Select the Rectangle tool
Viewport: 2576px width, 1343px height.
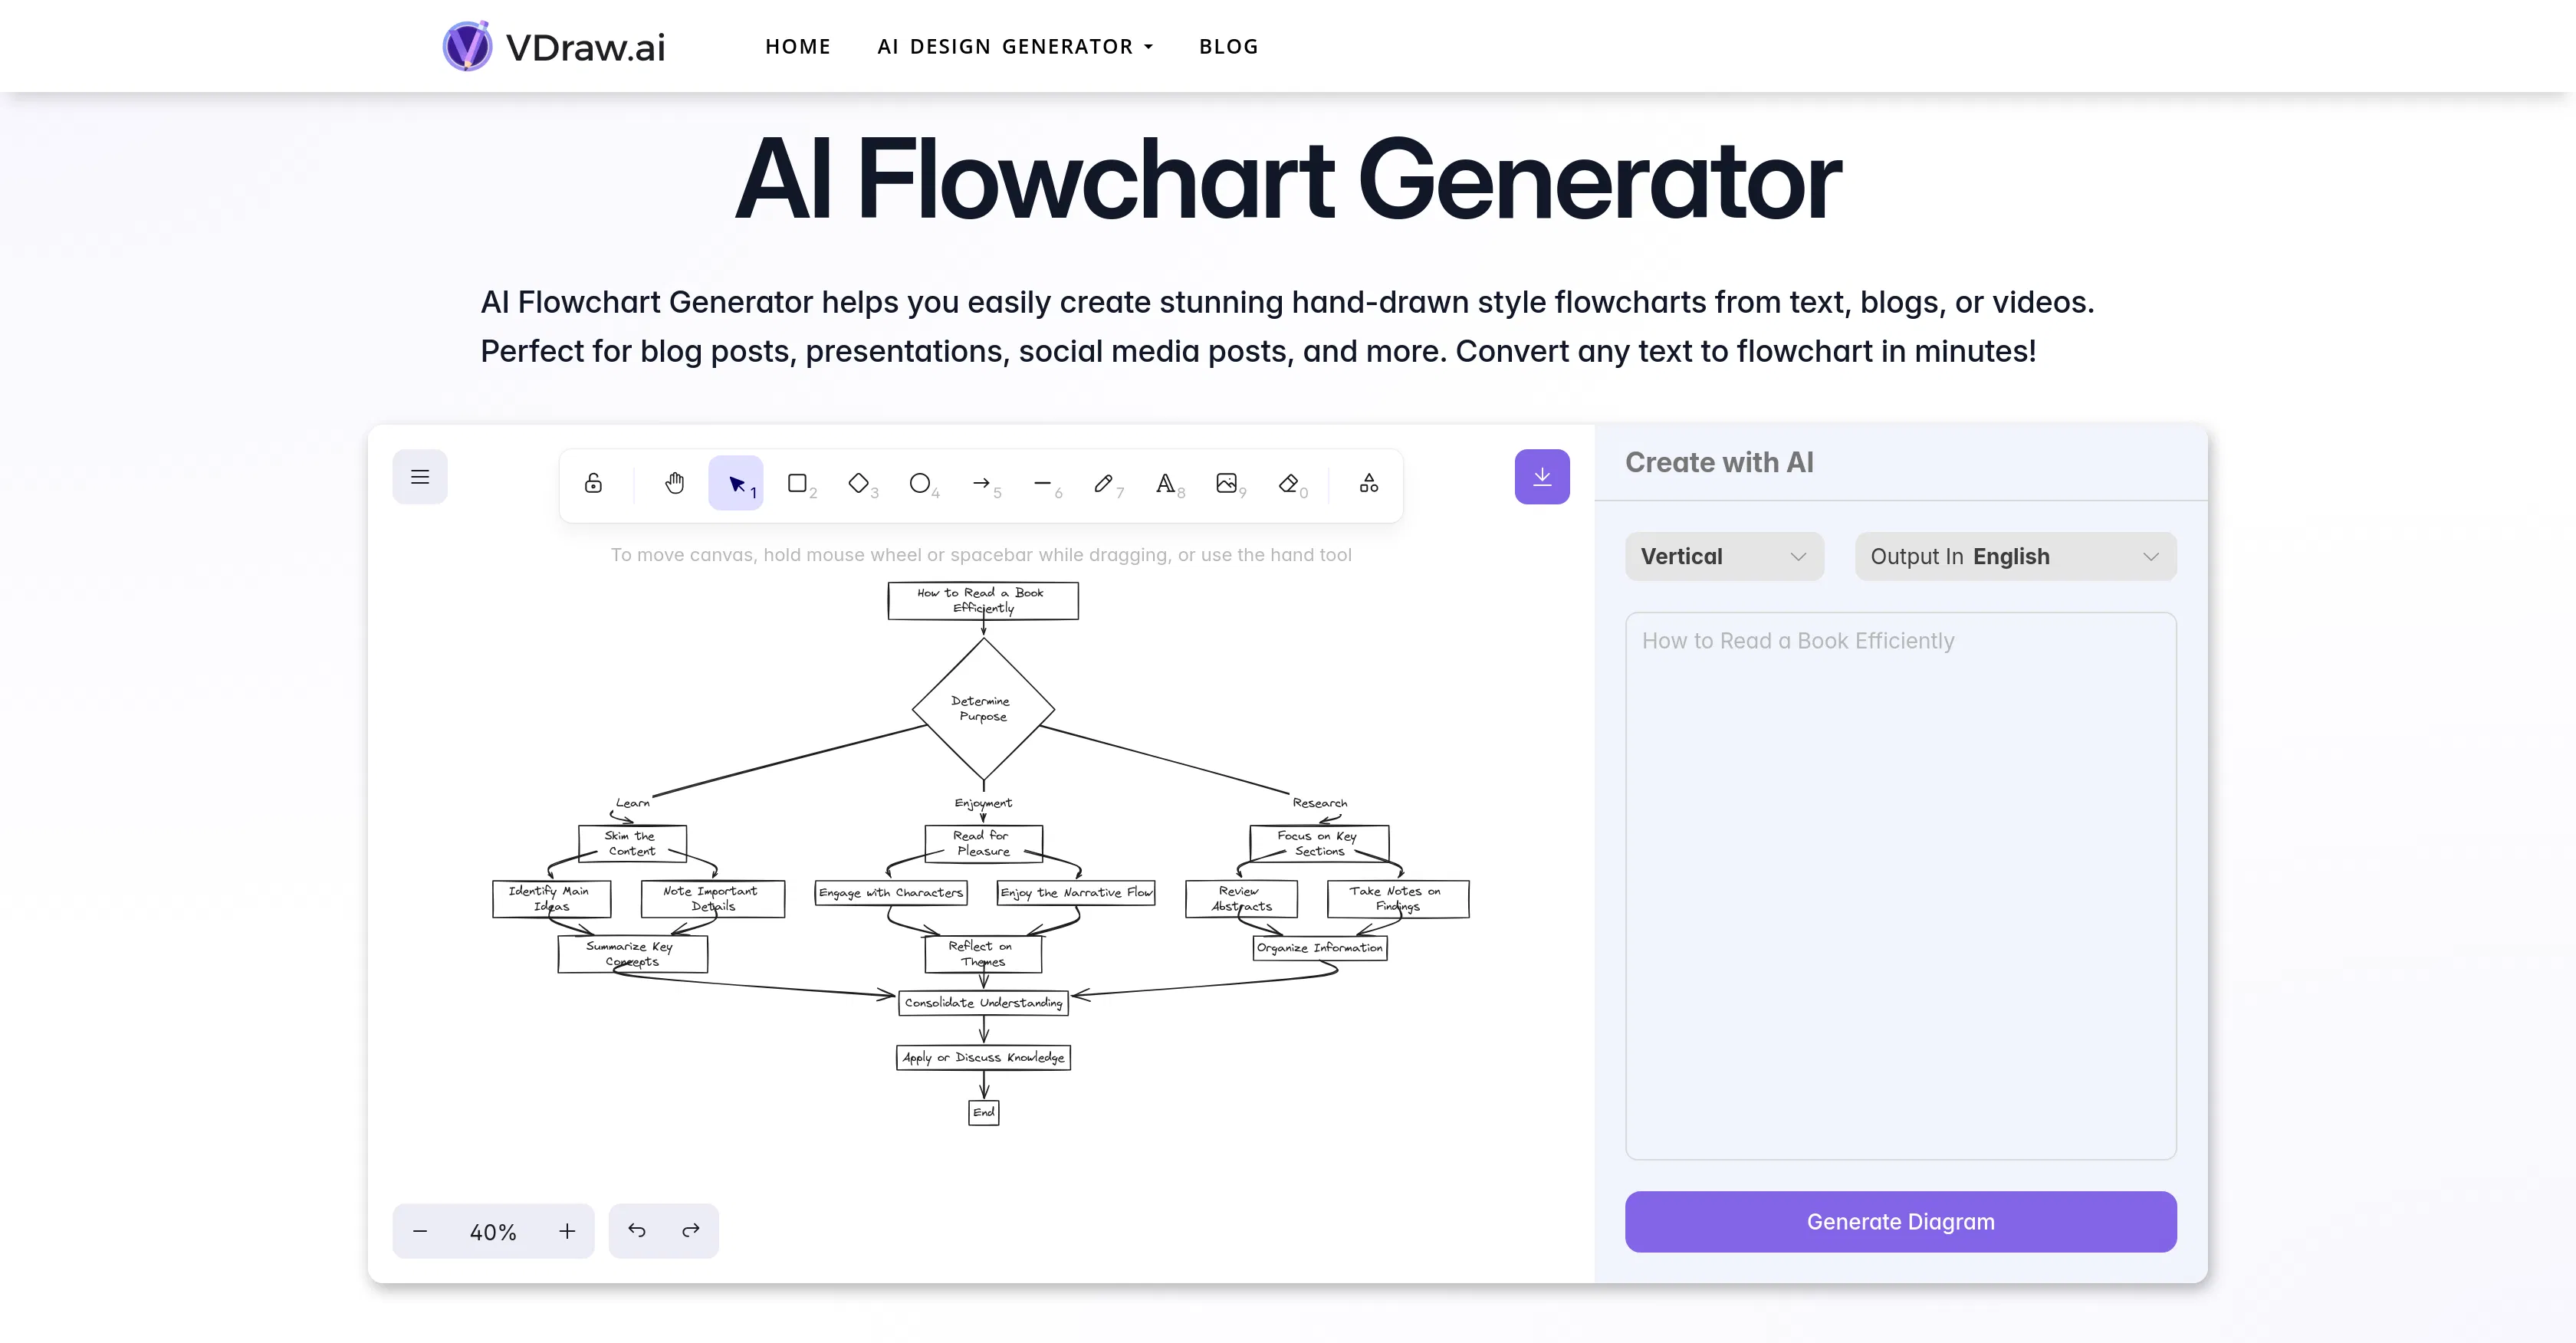[798, 484]
